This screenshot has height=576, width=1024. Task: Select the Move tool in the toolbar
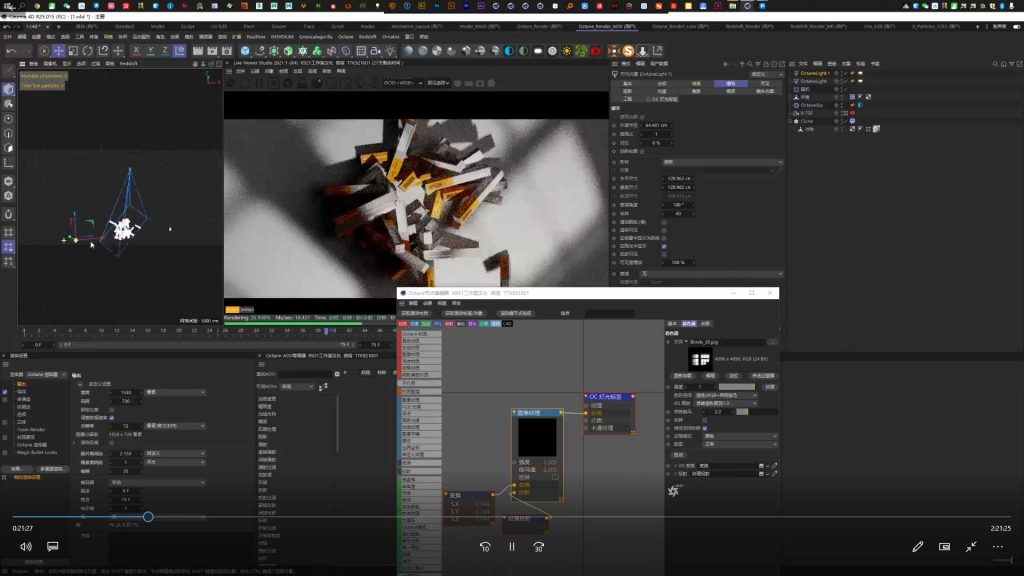pyautogui.click(x=58, y=47)
